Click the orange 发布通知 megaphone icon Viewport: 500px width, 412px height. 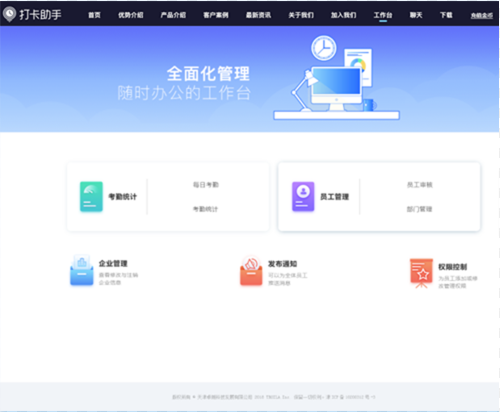[251, 271]
